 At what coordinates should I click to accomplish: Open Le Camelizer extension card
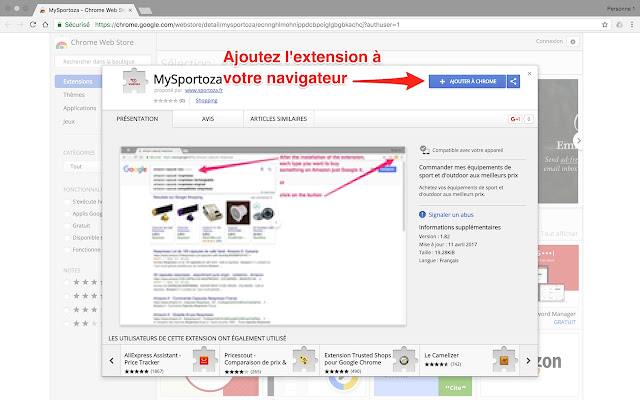[470, 360]
